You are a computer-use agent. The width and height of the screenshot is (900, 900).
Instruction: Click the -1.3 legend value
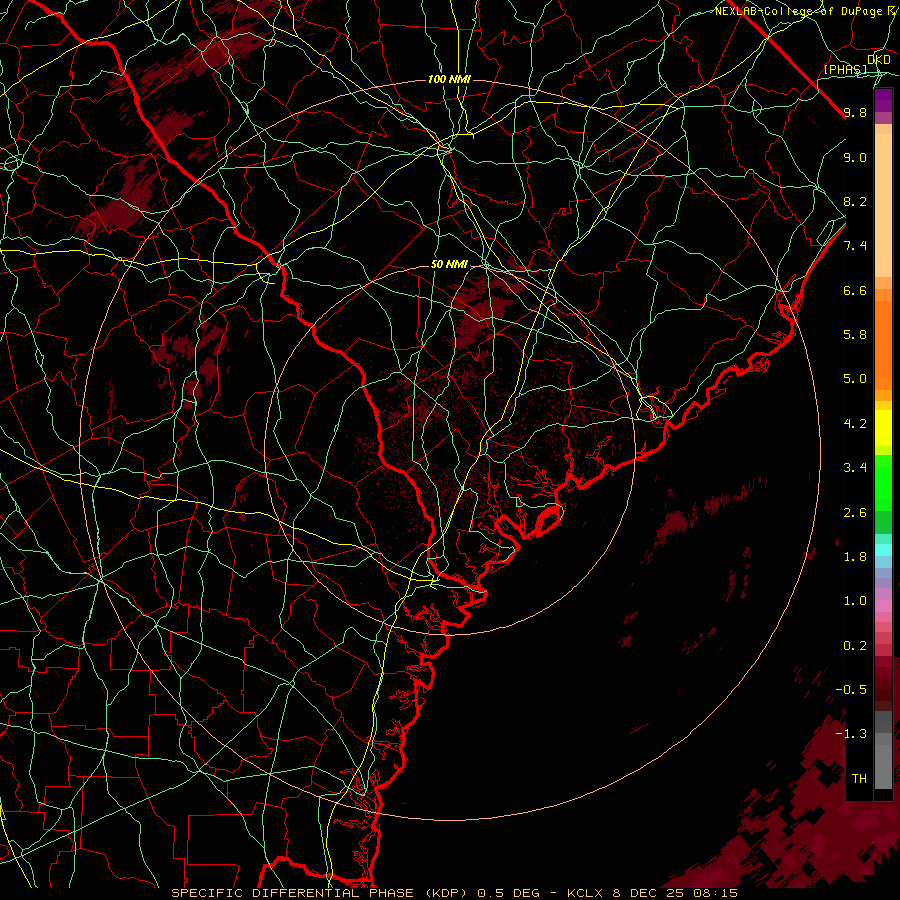(x=851, y=734)
